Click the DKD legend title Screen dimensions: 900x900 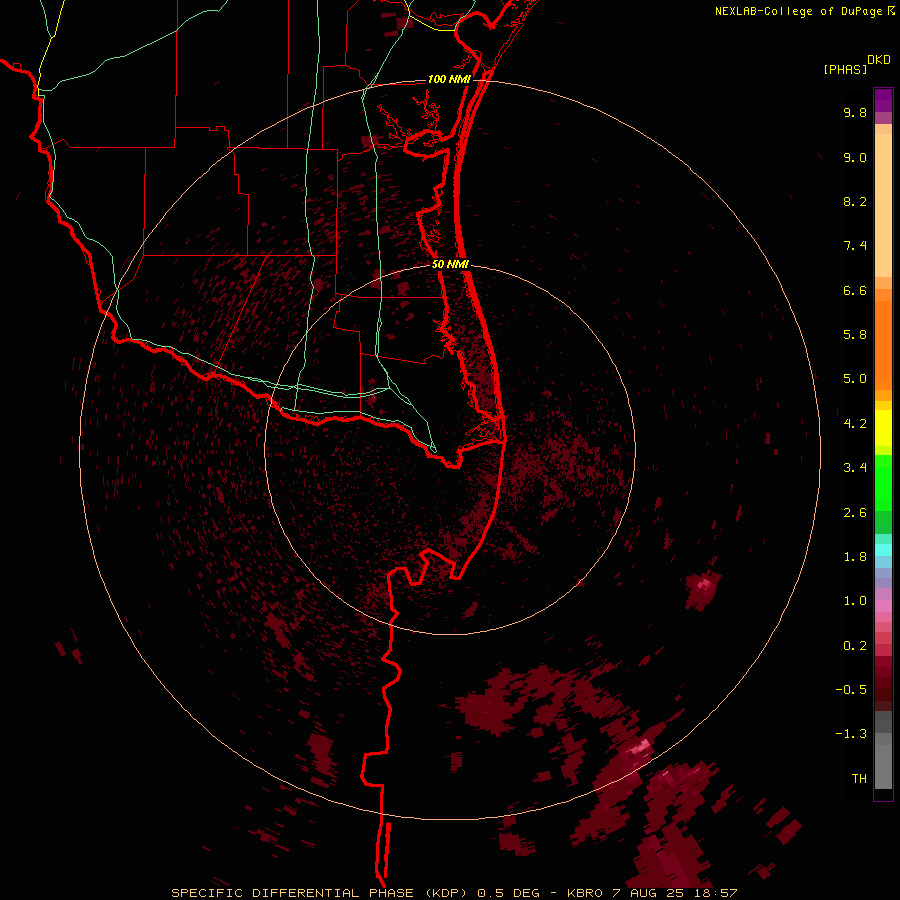click(x=879, y=60)
